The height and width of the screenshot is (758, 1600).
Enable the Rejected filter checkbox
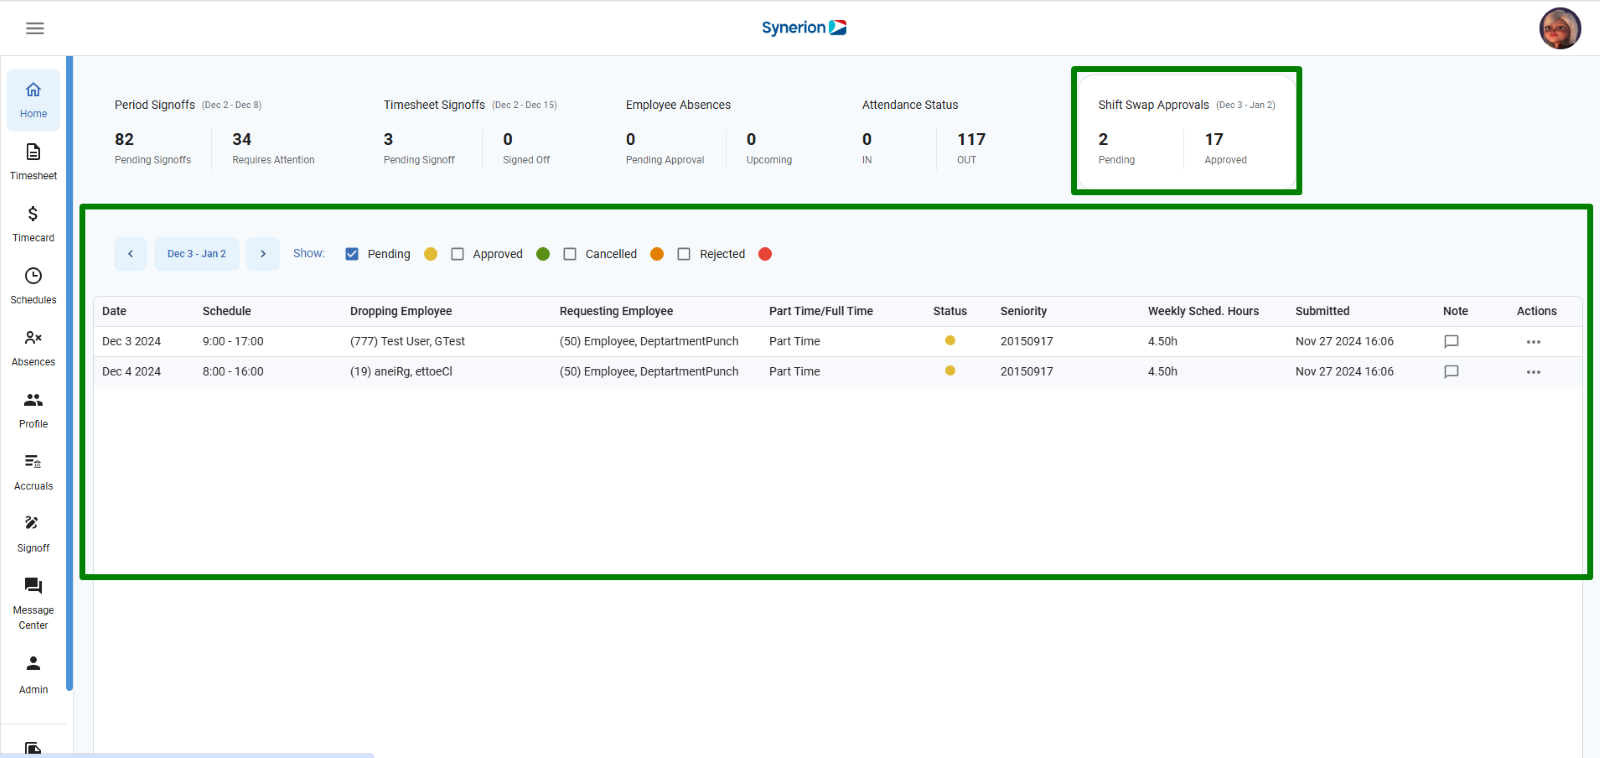(684, 254)
